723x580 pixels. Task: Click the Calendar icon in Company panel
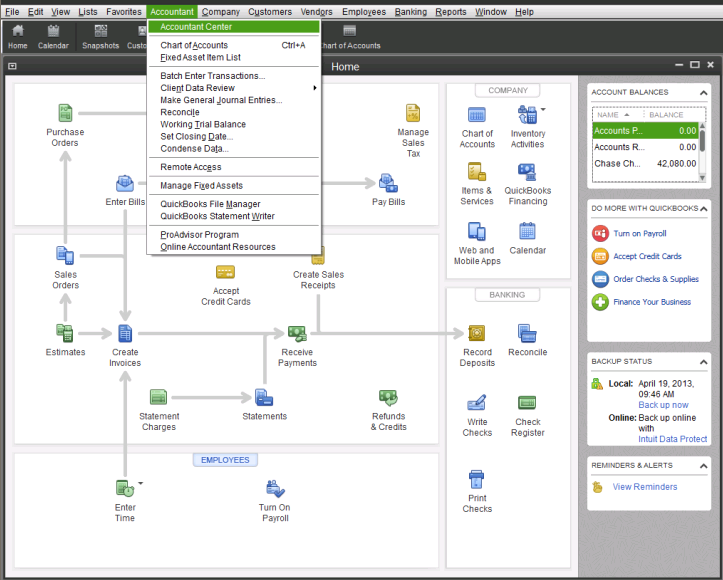click(527, 231)
